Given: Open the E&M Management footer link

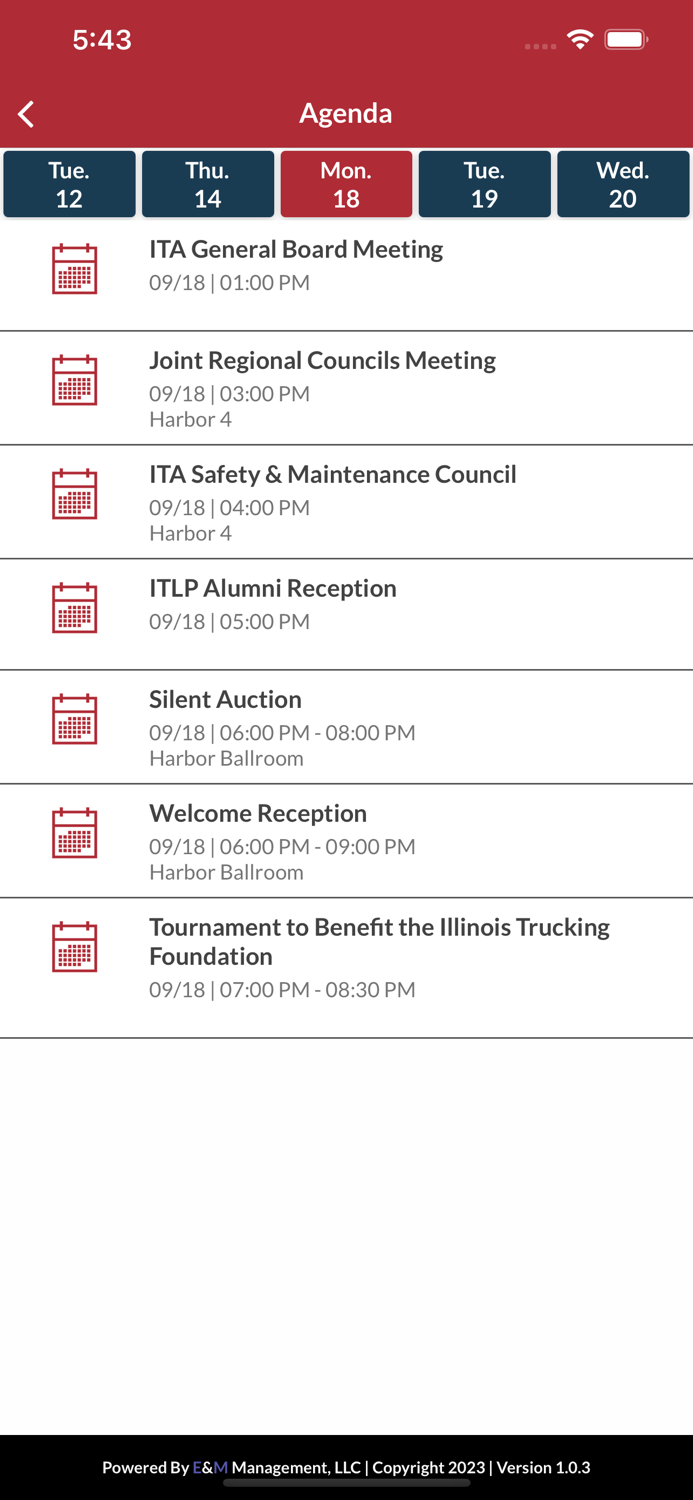Looking at the screenshot, I should point(208,1468).
